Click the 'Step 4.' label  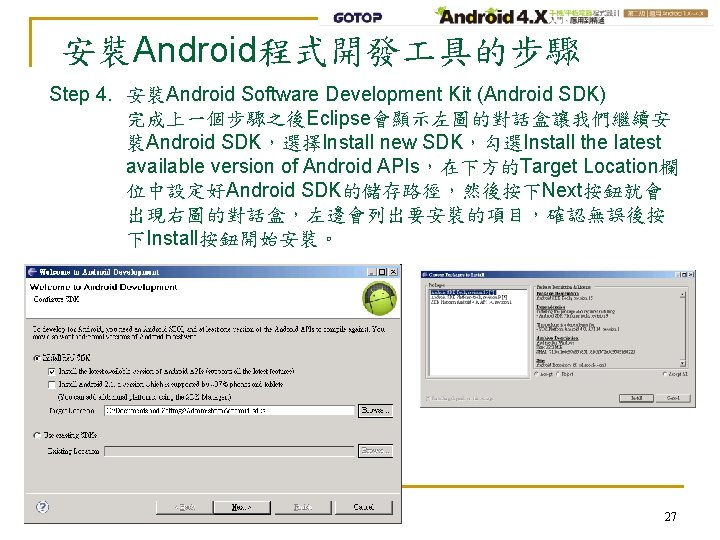click(x=80, y=94)
